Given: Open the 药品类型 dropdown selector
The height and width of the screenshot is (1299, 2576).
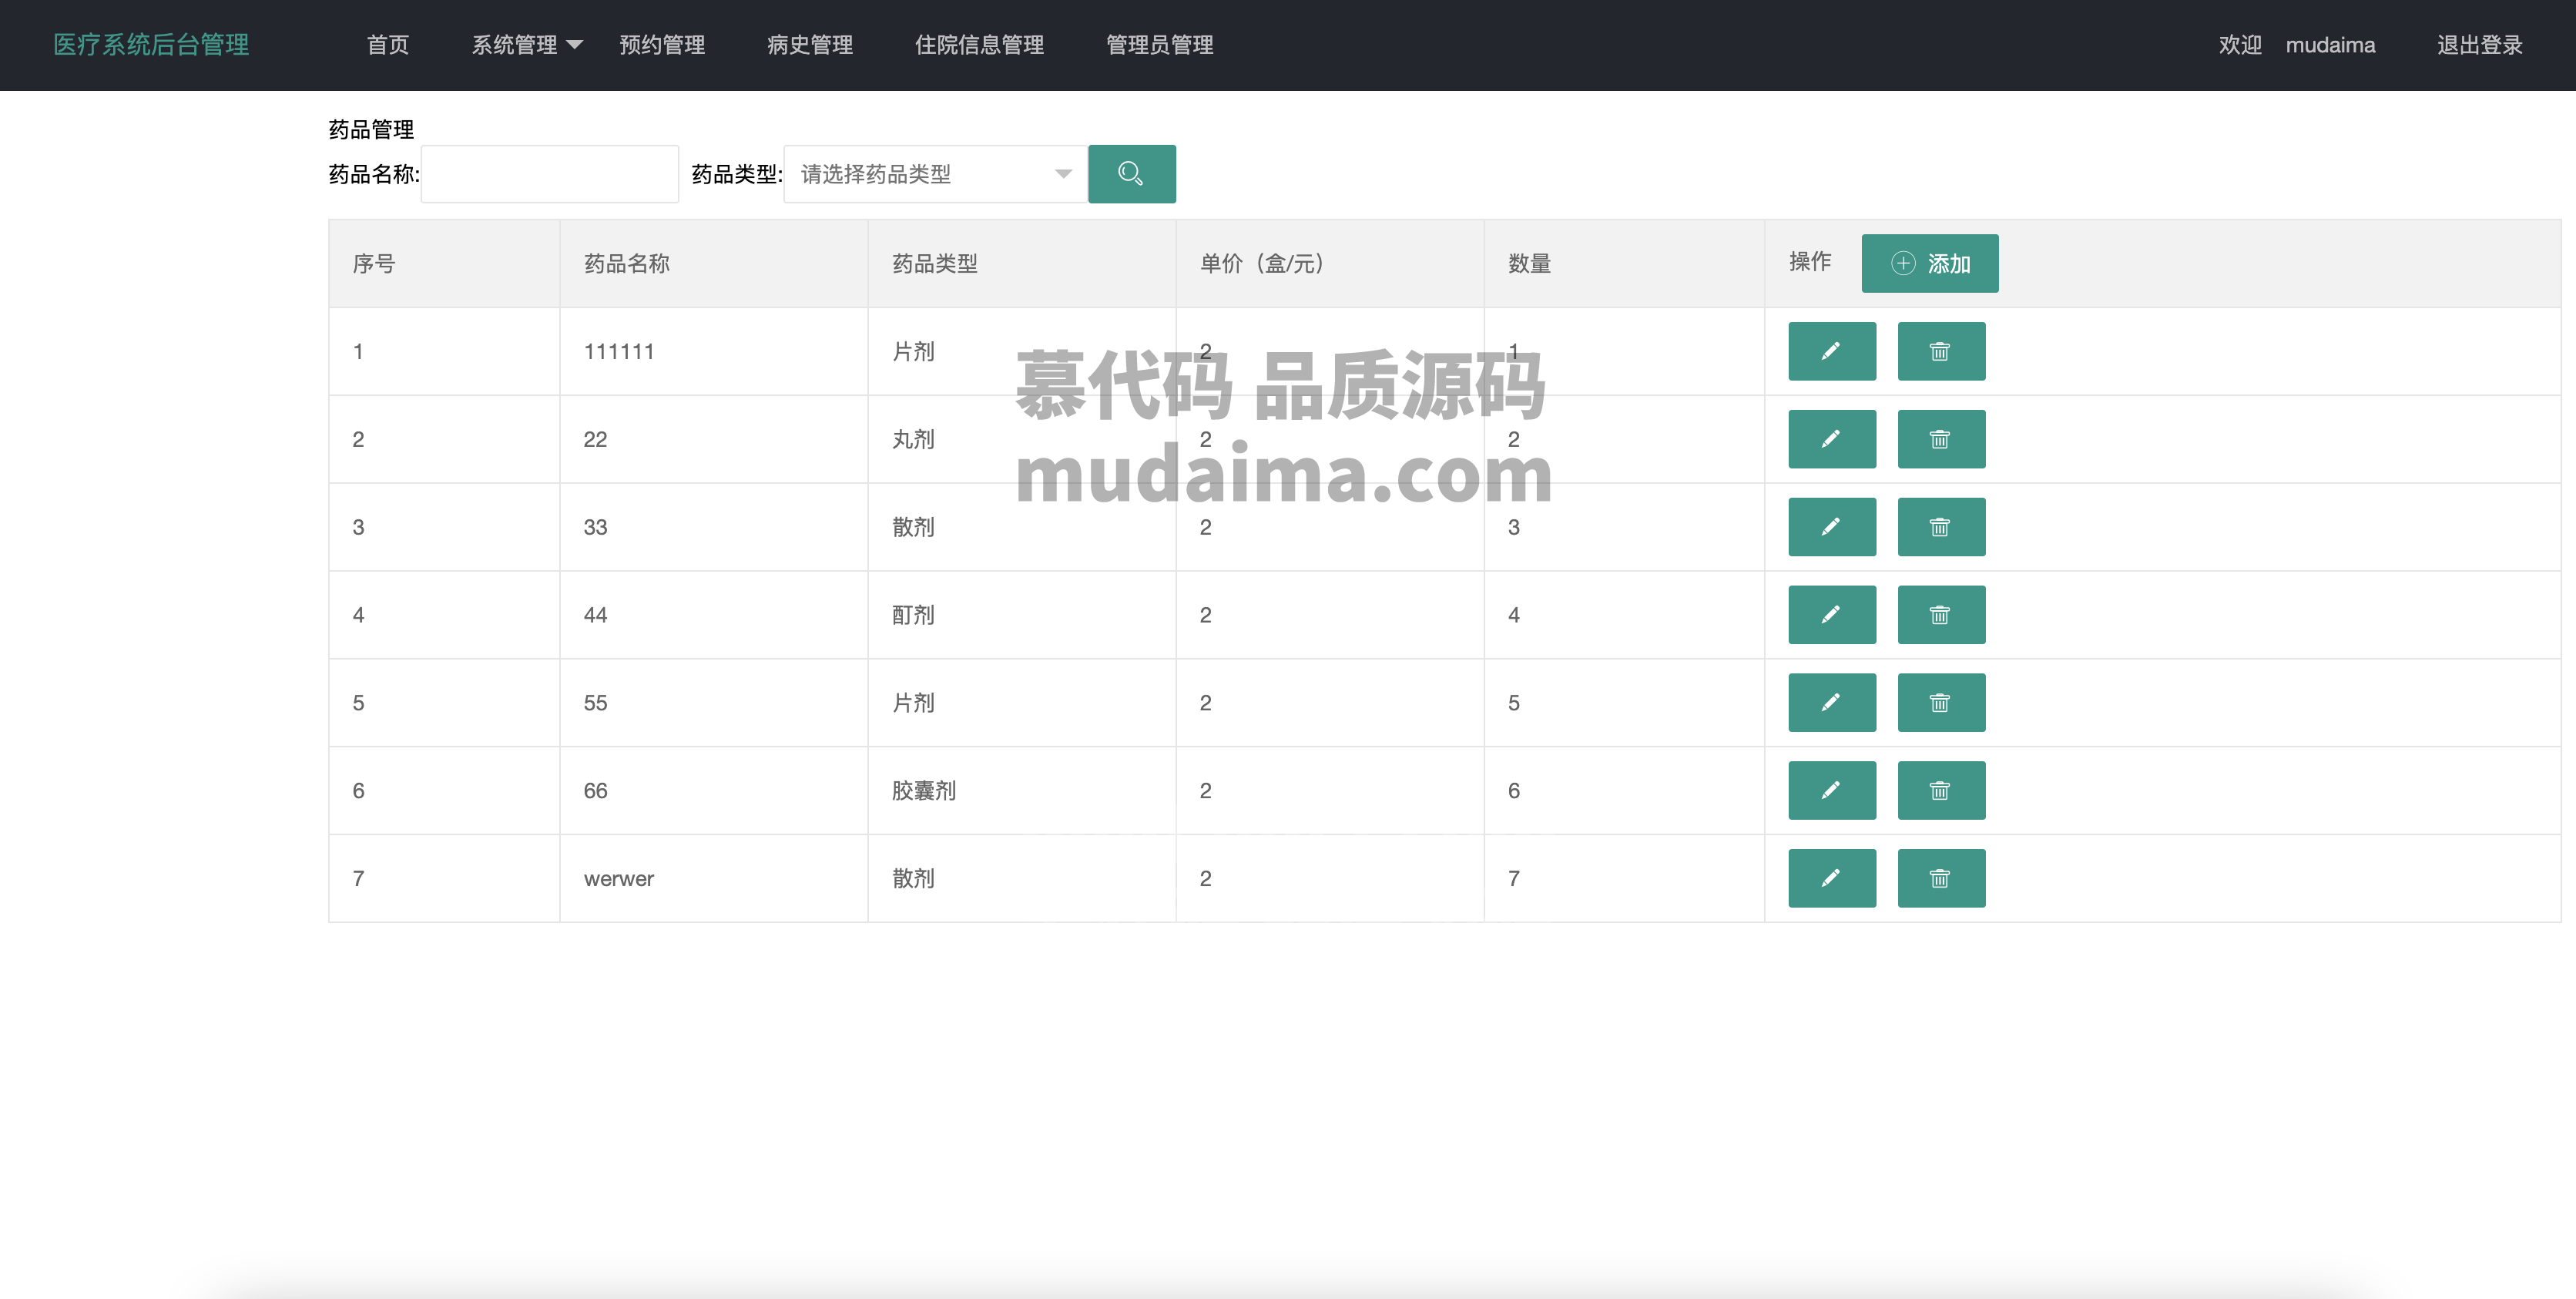Looking at the screenshot, I should [935, 174].
